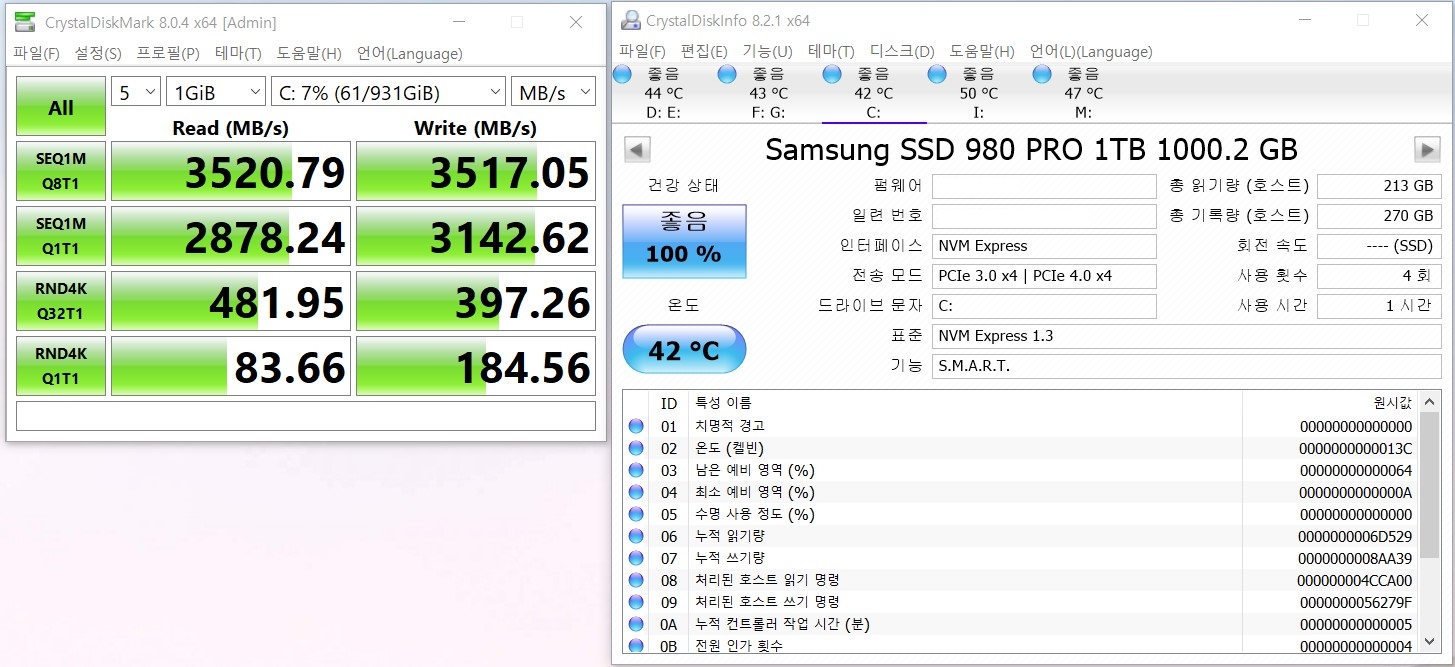
Task: Click status orb for 09 처리된 호스트 쓰기 명령
Action: [x=636, y=602]
